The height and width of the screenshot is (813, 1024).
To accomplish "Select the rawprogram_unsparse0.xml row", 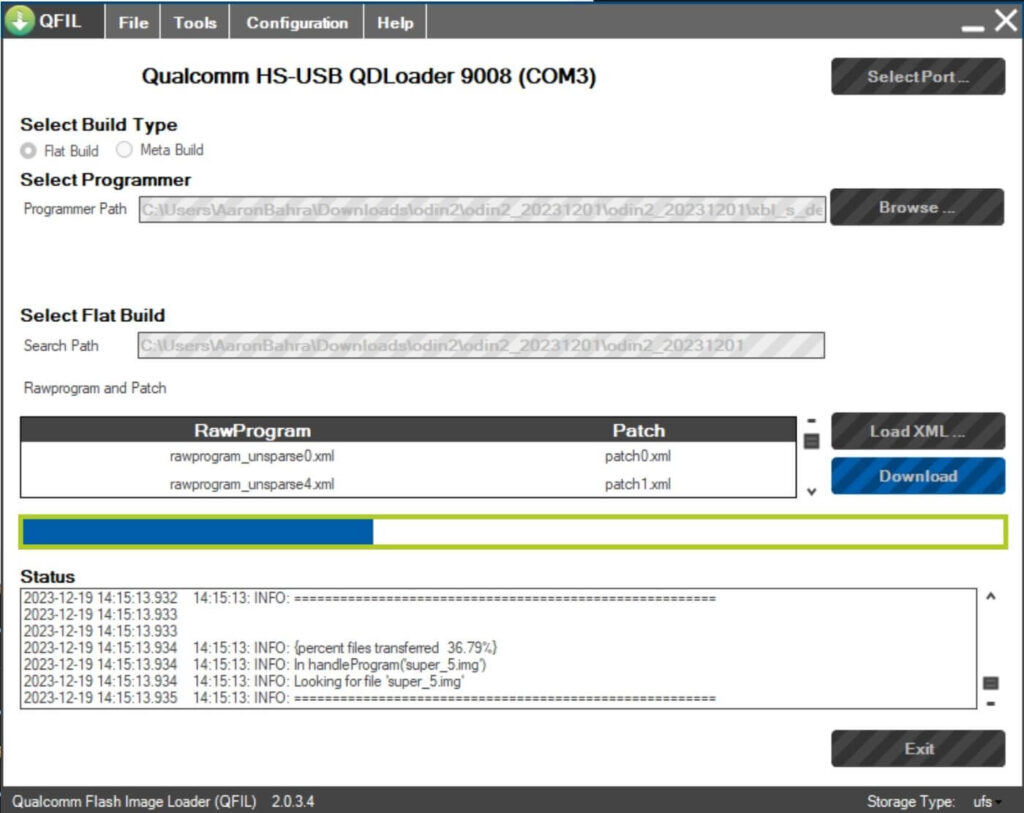I will point(252,456).
